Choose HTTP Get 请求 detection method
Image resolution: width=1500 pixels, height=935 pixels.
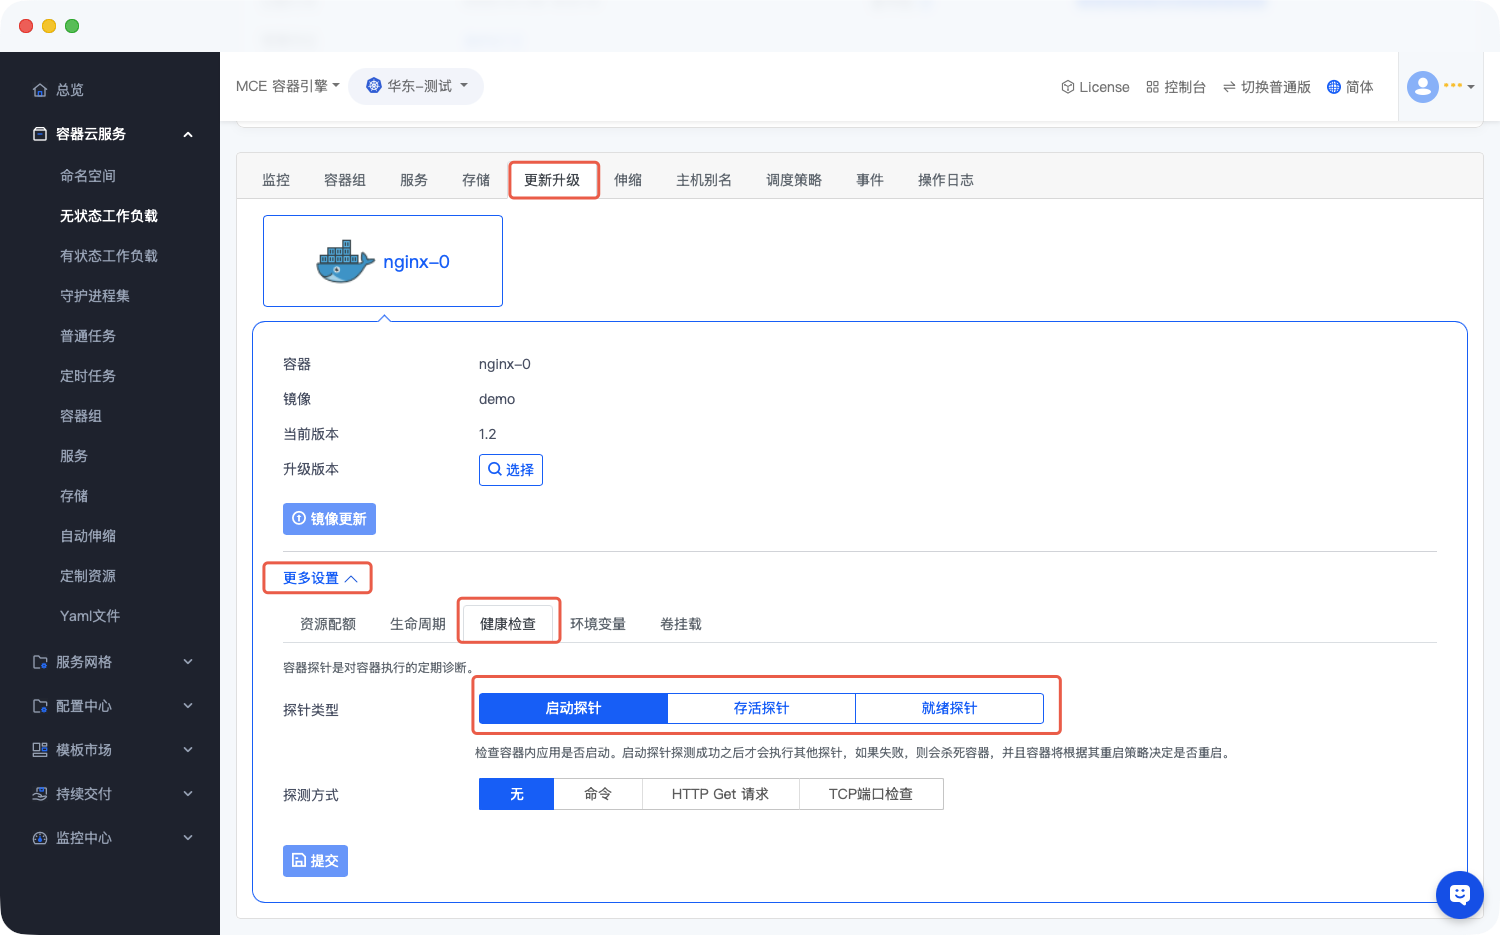[720, 794]
